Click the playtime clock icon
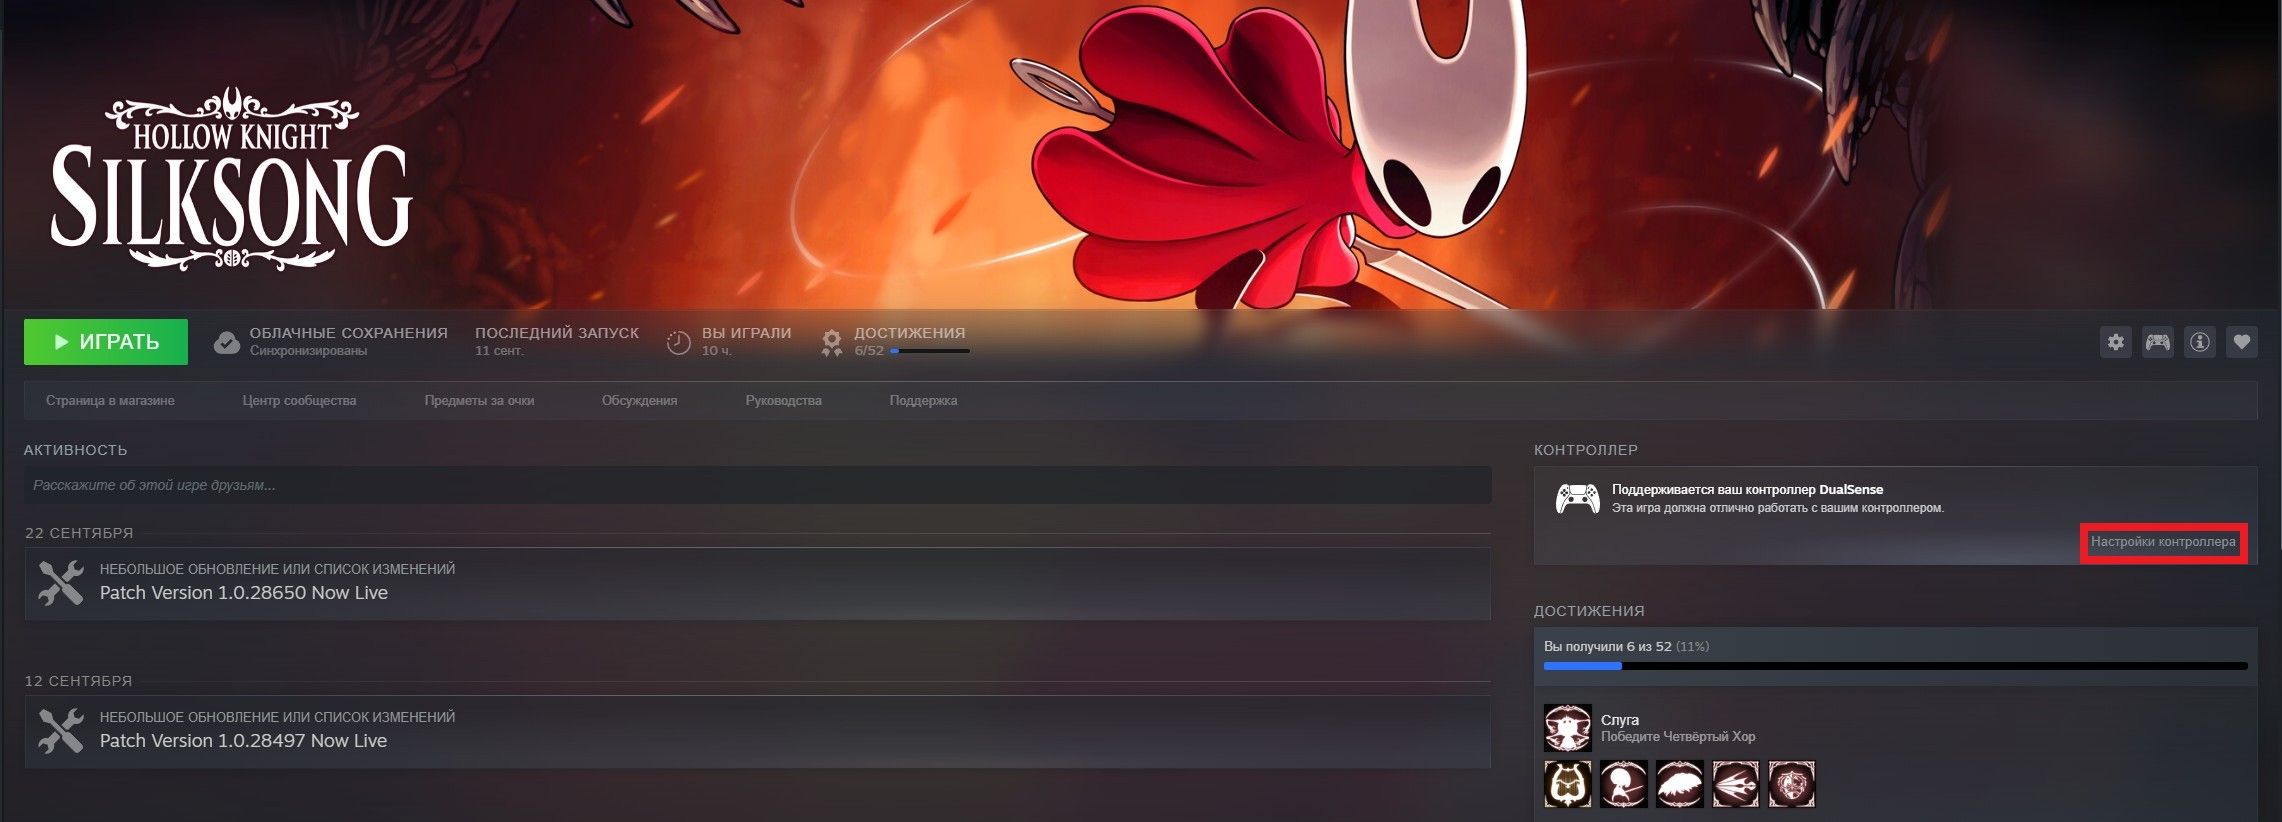 (x=679, y=343)
